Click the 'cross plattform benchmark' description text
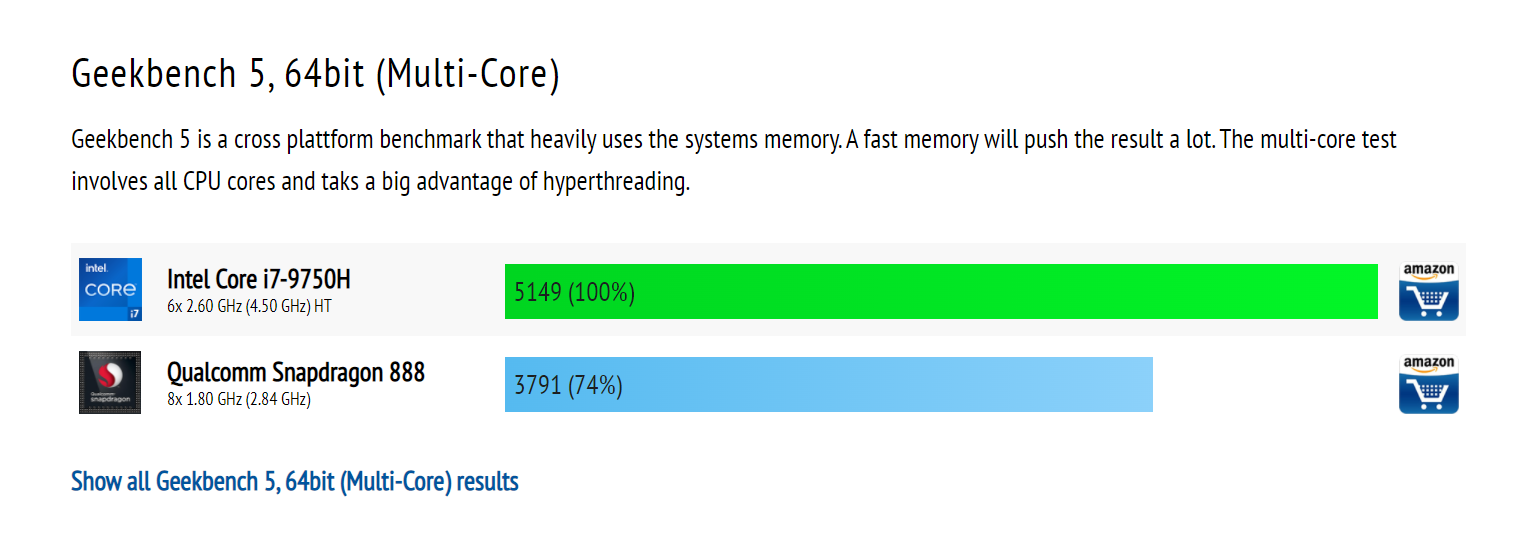 (x=357, y=140)
